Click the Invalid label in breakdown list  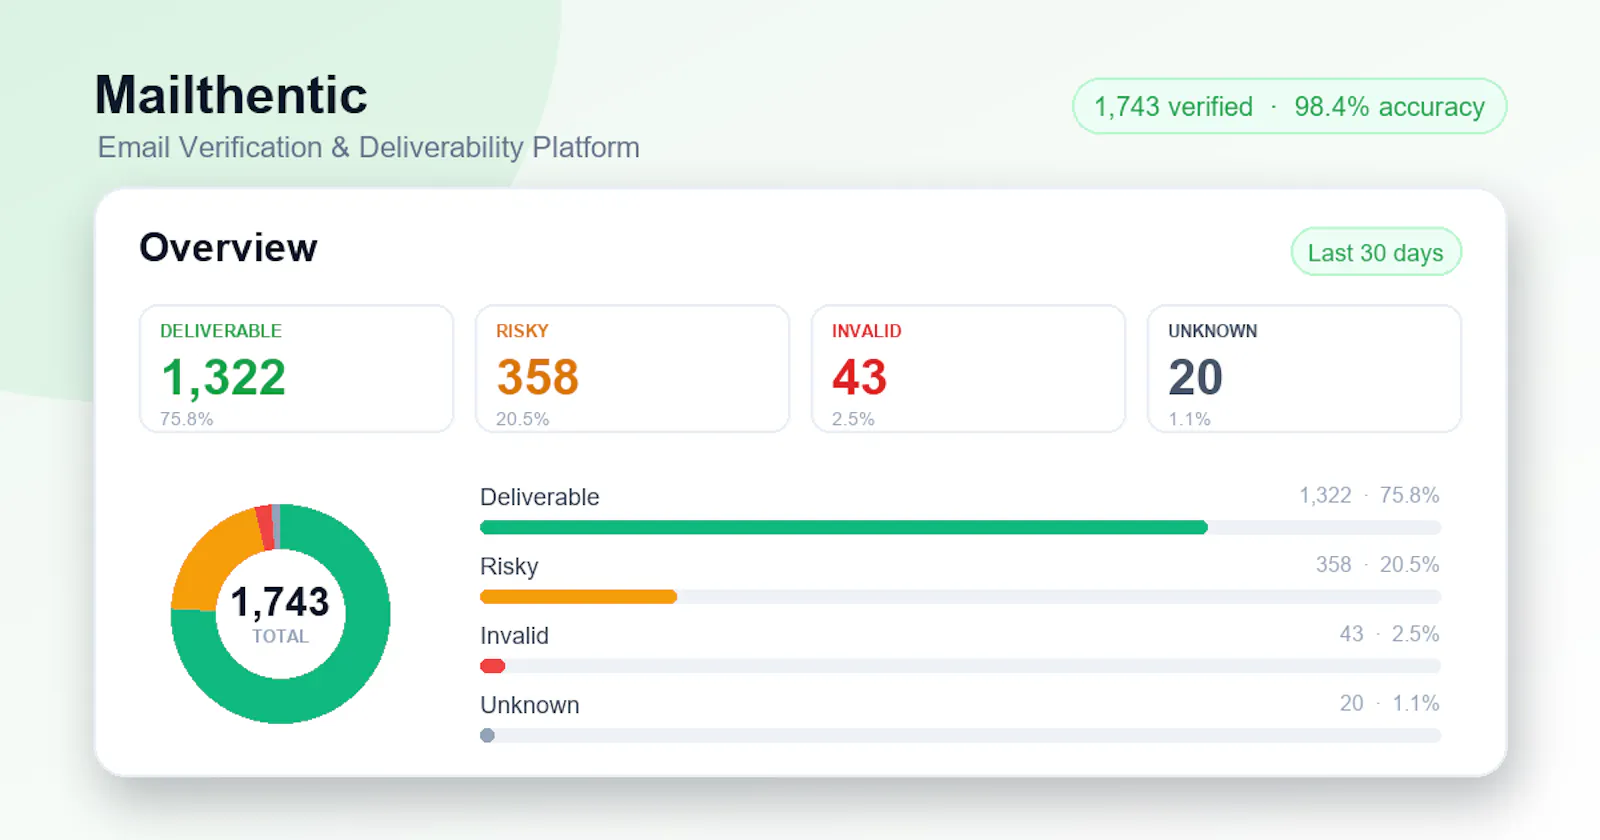pyautogui.click(x=514, y=636)
